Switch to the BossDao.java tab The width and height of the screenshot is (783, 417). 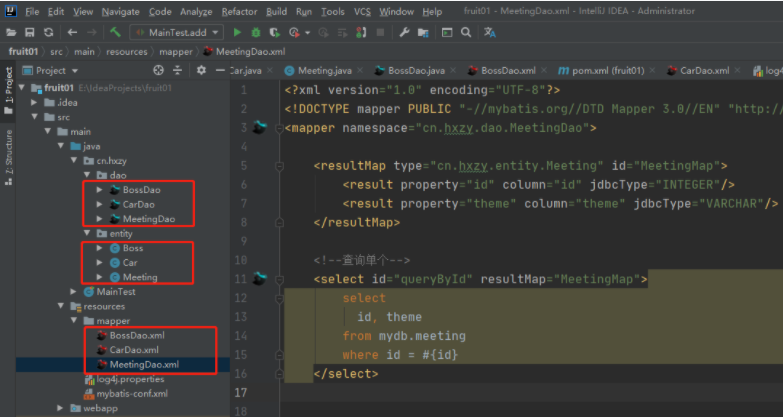pyautogui.click(x=416, y=70)
